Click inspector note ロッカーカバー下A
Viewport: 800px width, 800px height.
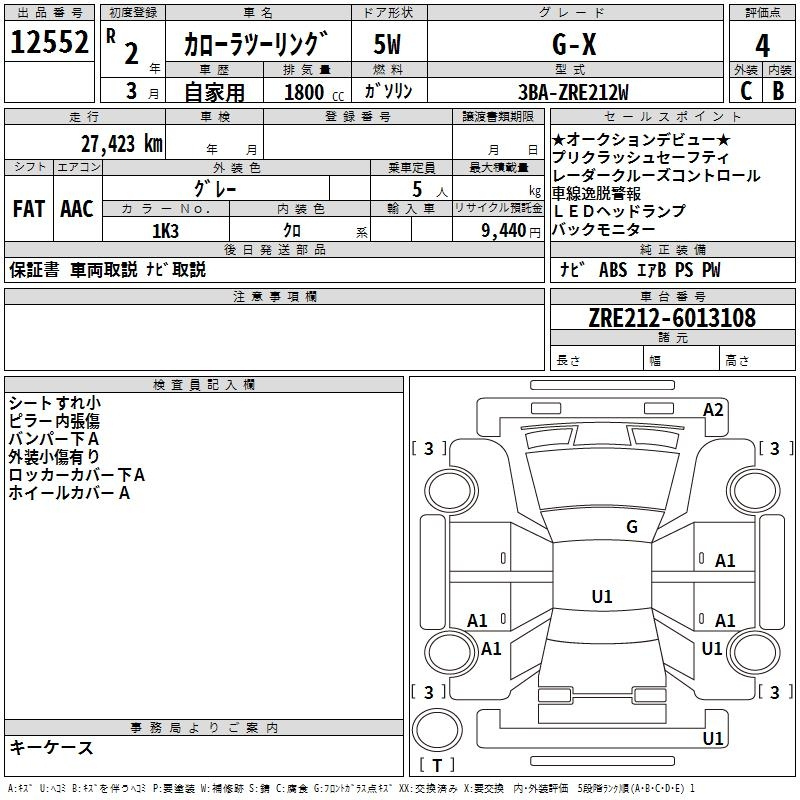click(77, 474)
